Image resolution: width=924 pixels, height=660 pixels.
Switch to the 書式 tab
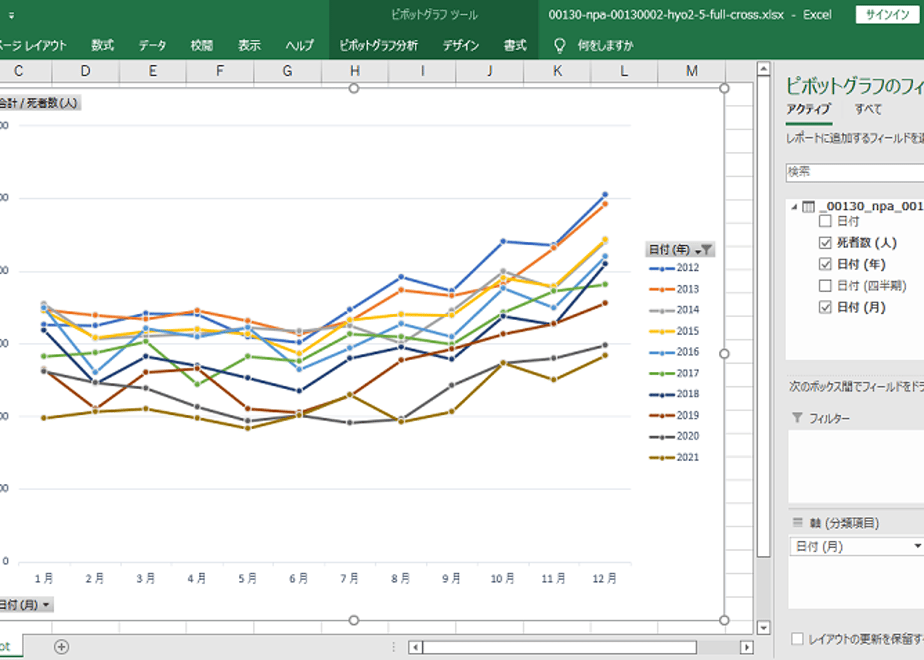coord(515,45)
